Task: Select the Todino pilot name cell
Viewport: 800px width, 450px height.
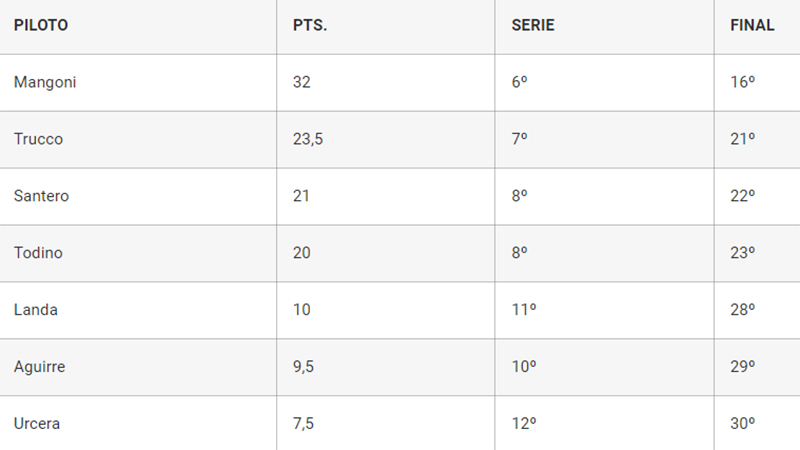Action: click(38, 253)
